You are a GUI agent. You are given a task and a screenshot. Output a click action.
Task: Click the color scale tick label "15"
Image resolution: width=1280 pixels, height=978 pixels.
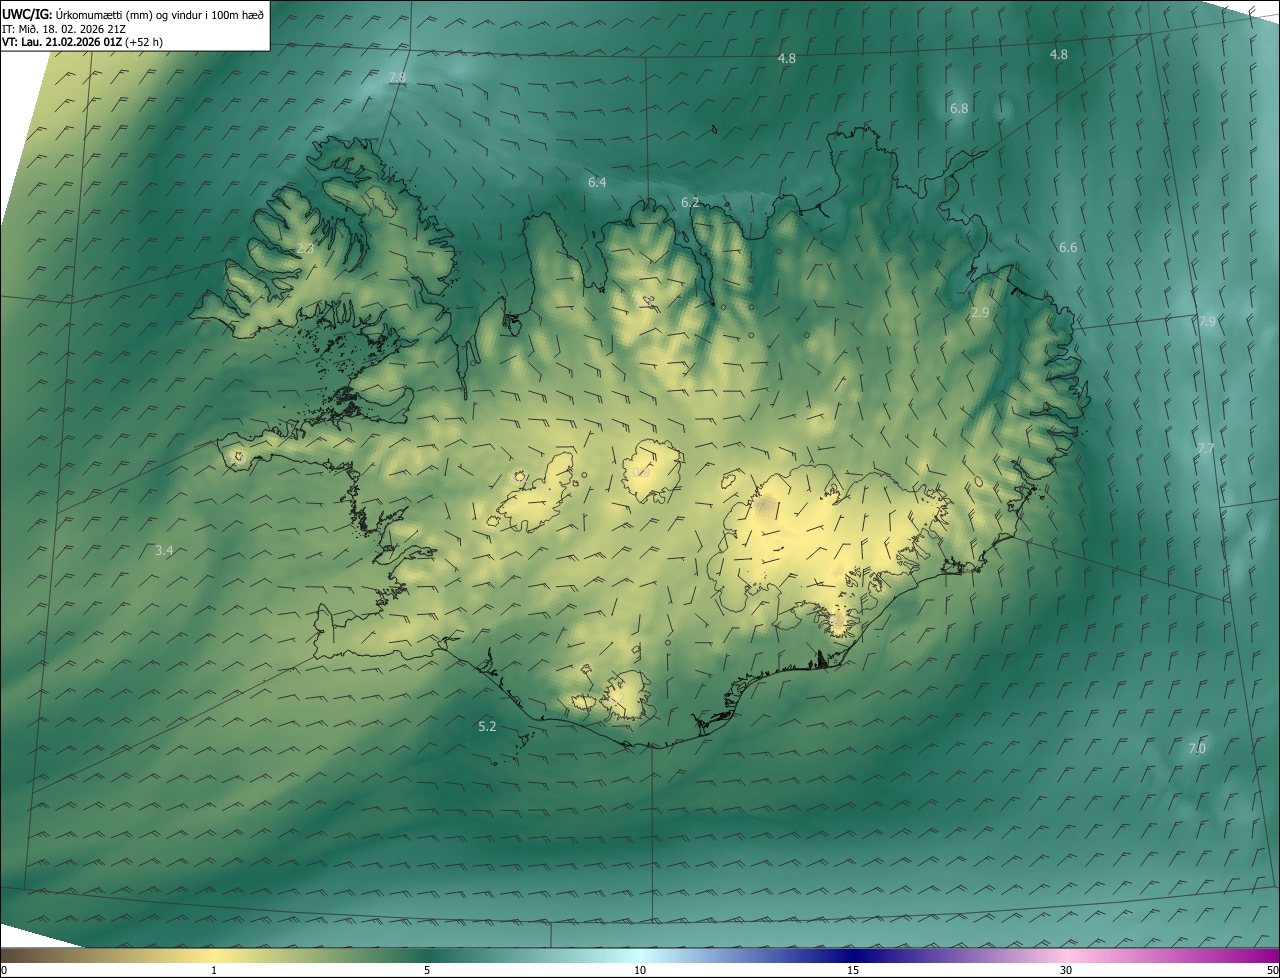853,970
